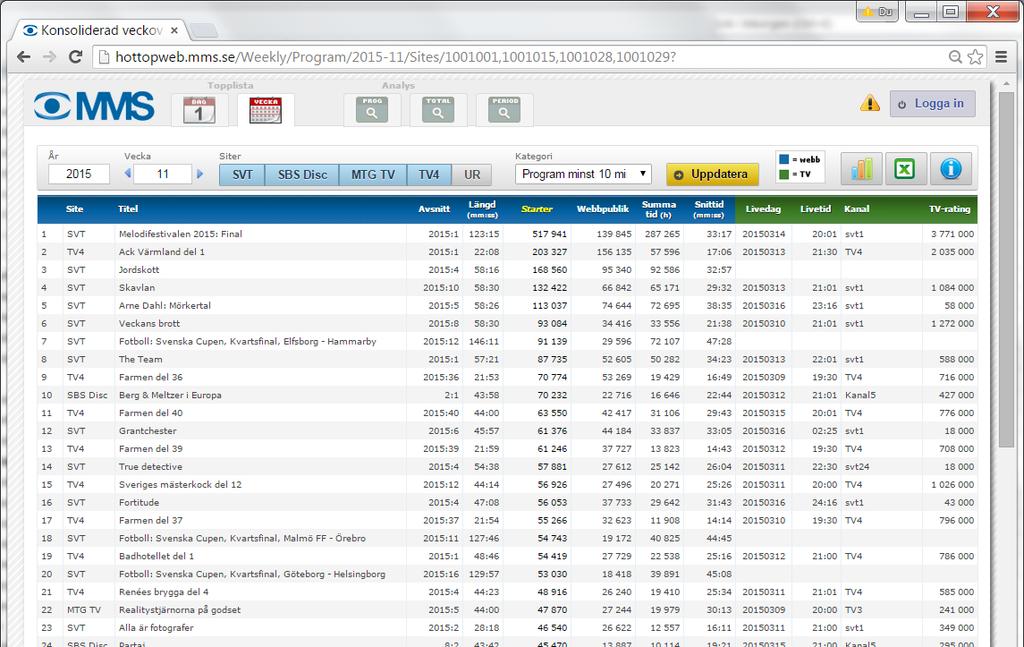The width and height of the screenshot is (1024, 647).
Task: Sort by the Kanal column header
Action: point(856,209)
